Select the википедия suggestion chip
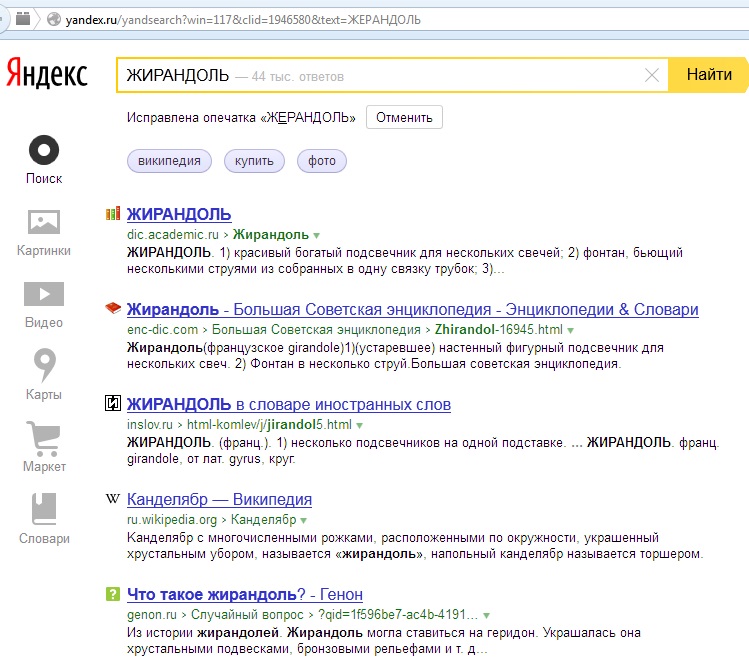The image size is (749, 661). point(169,161)
